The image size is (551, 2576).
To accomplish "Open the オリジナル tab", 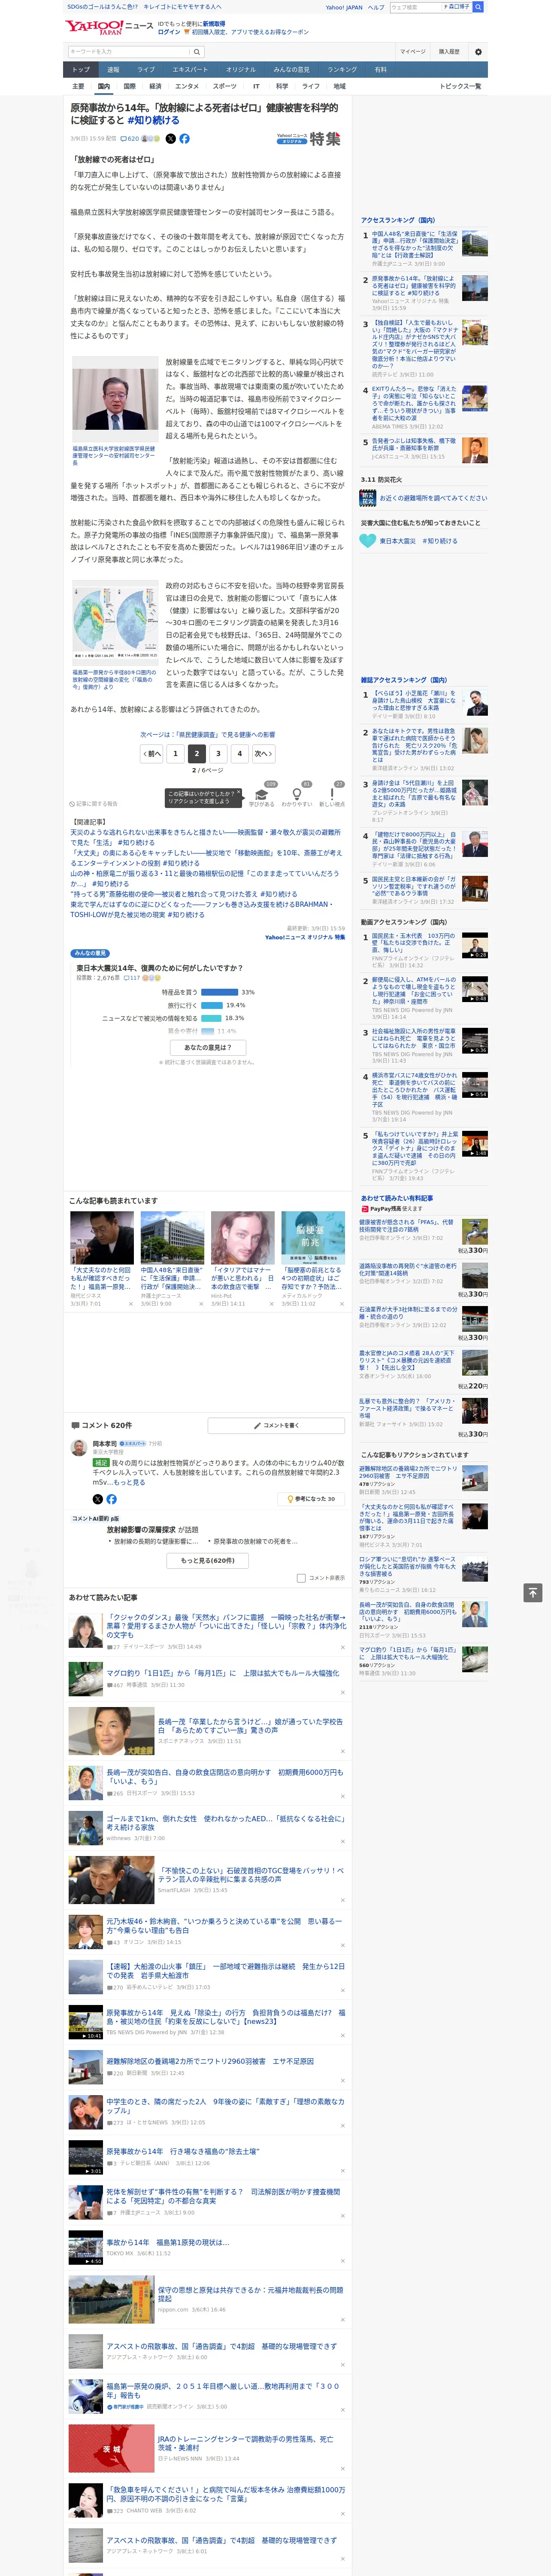I will click(x=241, y=70).
